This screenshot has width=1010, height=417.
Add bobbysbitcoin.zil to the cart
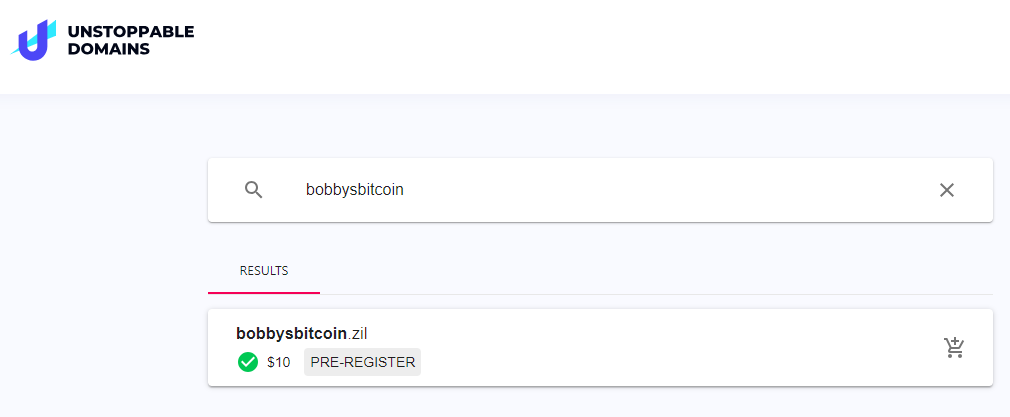coord(954,347)
